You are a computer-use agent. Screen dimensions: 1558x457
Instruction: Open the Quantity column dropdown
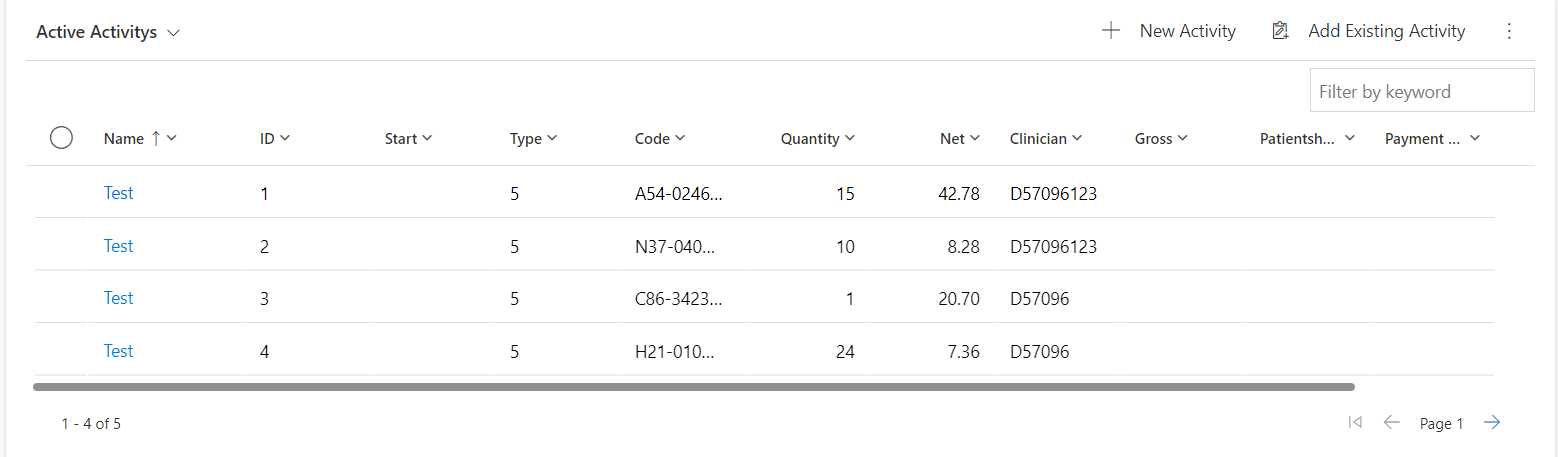click(850, 139)
